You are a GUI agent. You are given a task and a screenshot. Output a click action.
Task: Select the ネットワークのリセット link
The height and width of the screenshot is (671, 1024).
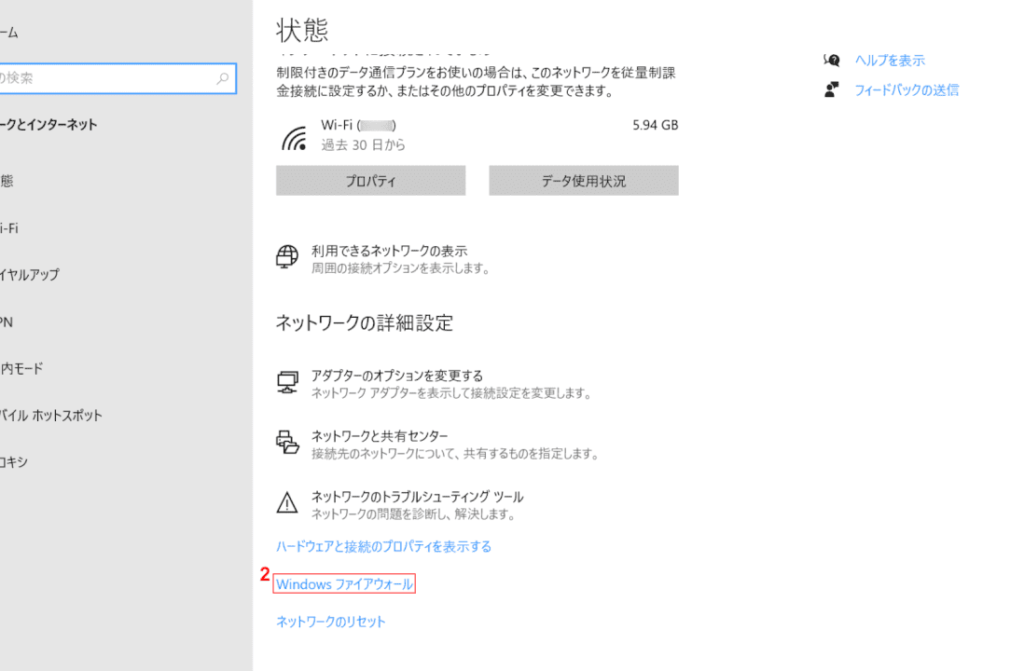point(330,622)
